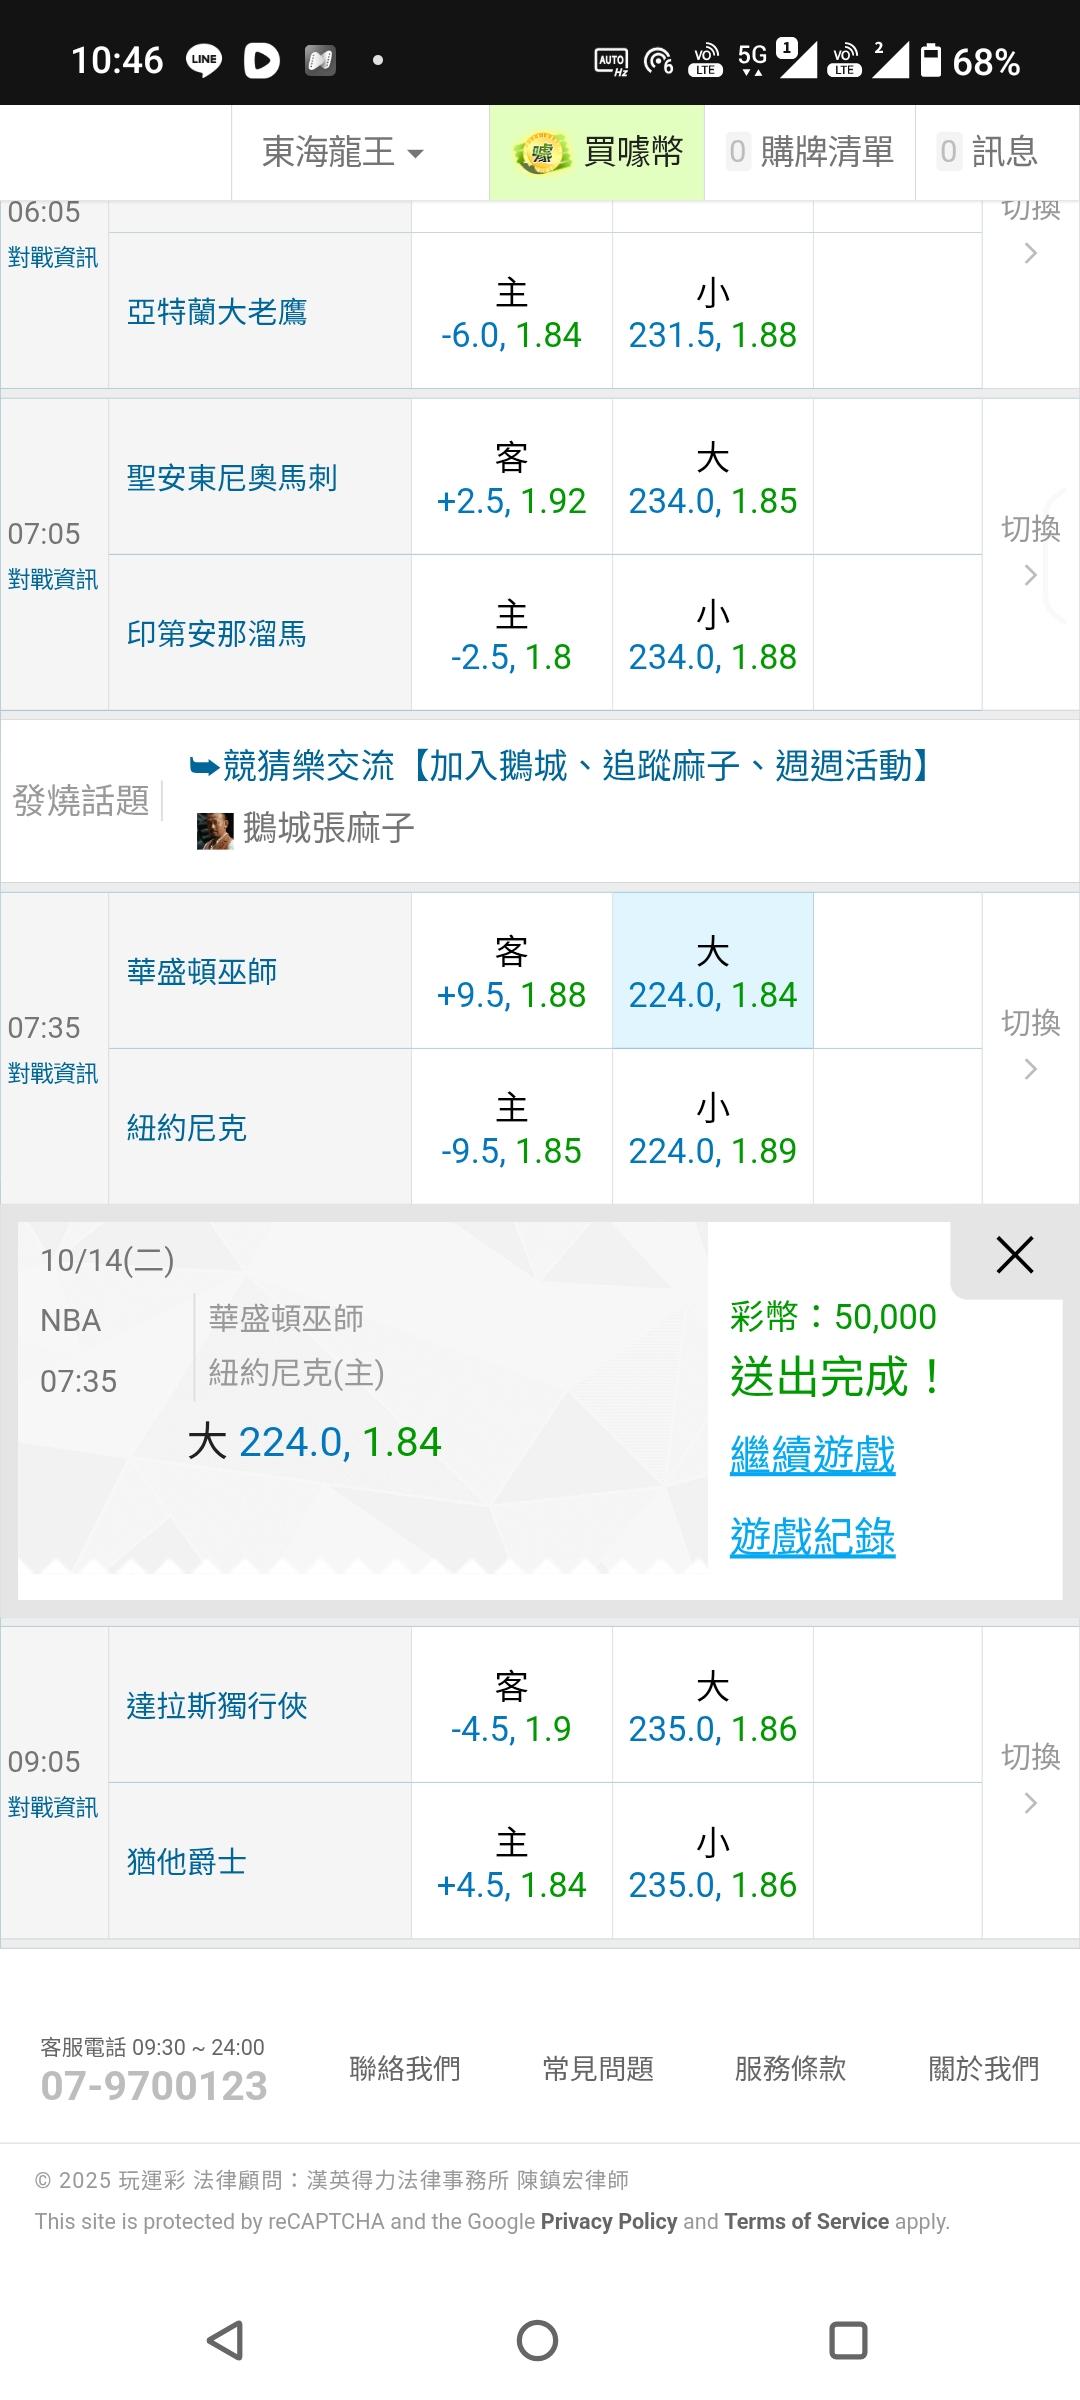Expand 切換 for the Mavericks–Jazz game
Image resolution: width=1080 pixels, height=2400 pixels.
click(x=1030, y=1776)
